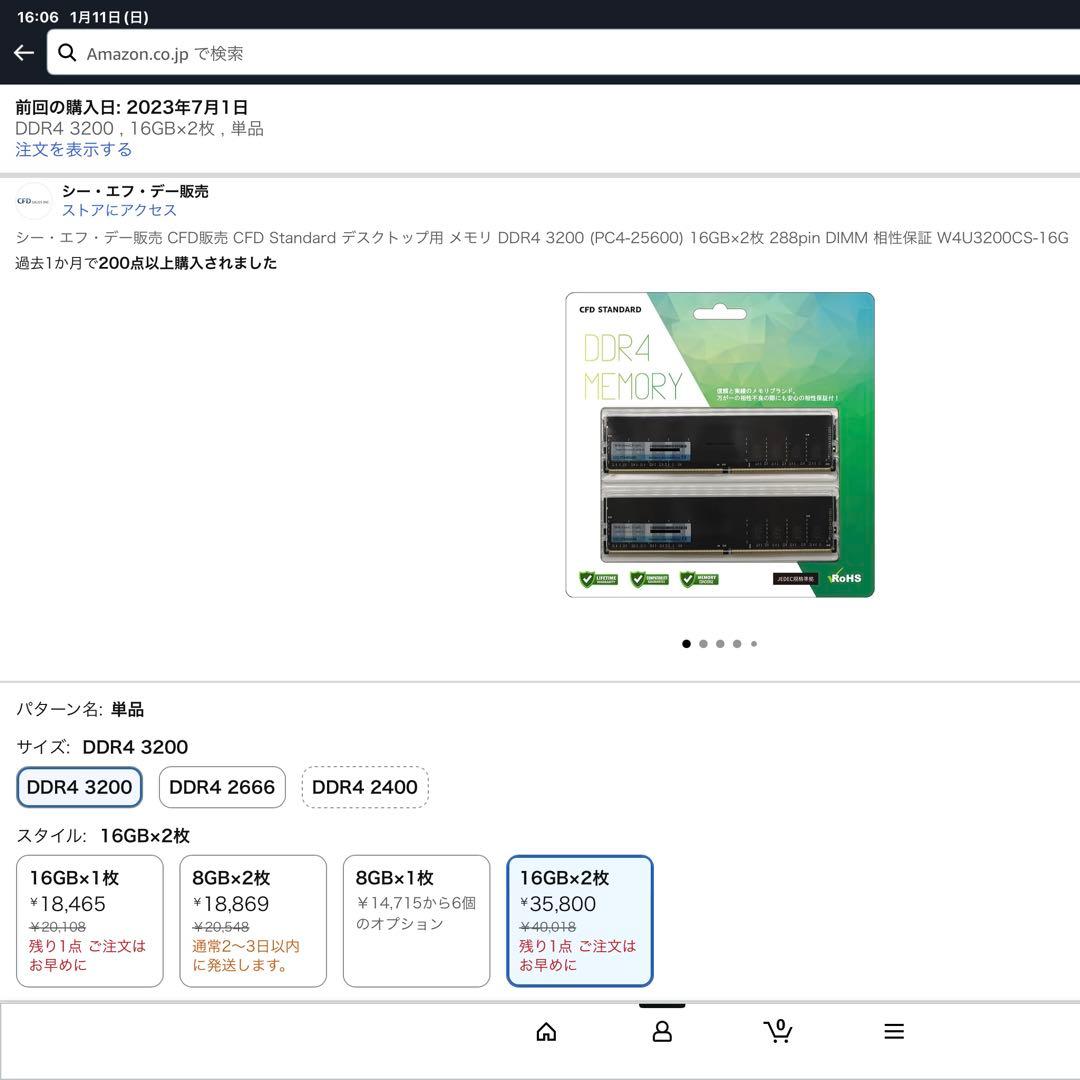The width and height of the screenshot is (1080, 1080).
Task: Select the second carousel dot
Action: (703, 644)
